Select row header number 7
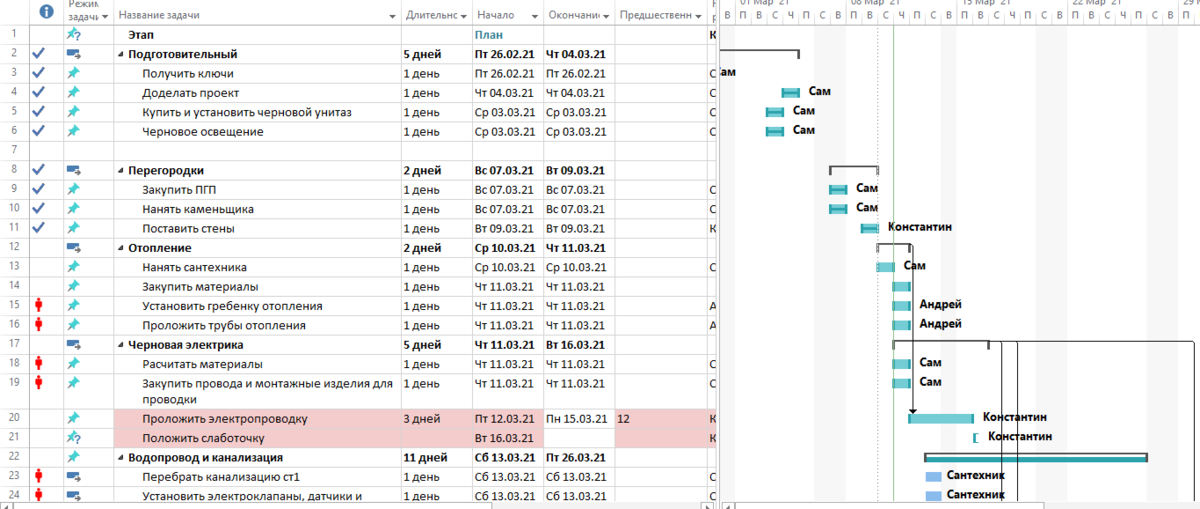Viewport: 1200px width, 509px height. click(14, 151)
